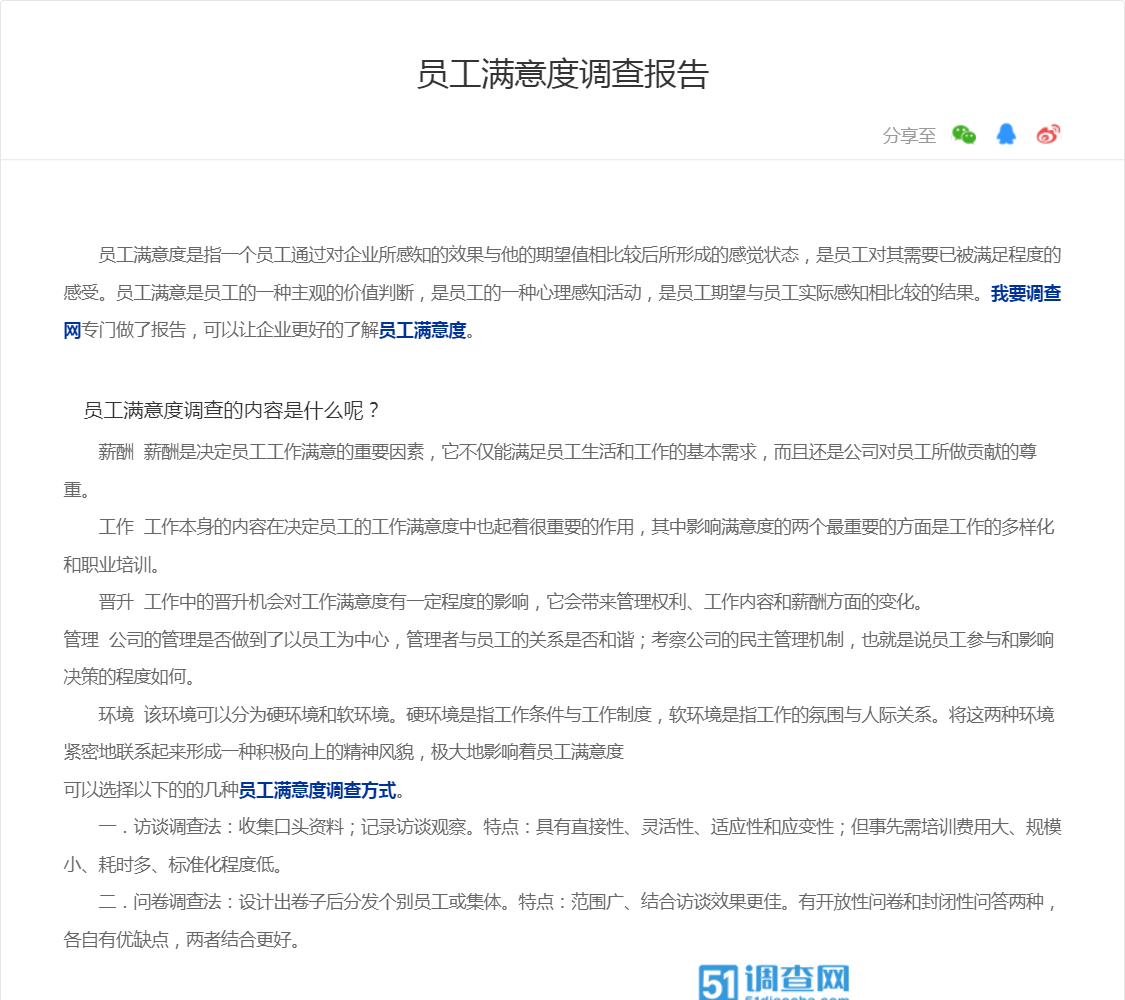Screen dimensions: 1125x1000
Task: Open the 我要调查网 link
Action: pyautogui.click(x=1025, y=293)
